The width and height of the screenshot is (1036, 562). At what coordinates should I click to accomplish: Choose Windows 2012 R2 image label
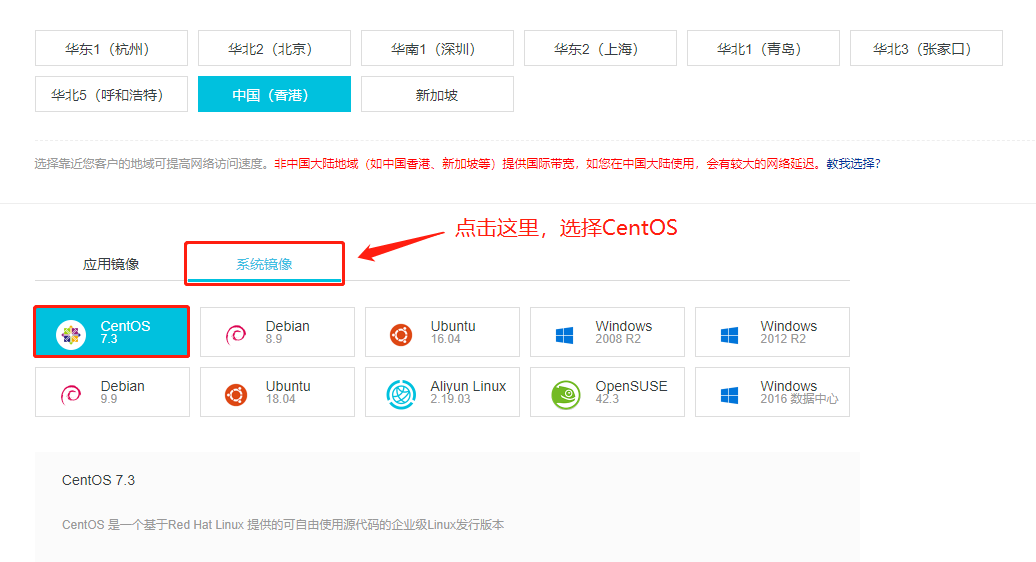point(788,332)
